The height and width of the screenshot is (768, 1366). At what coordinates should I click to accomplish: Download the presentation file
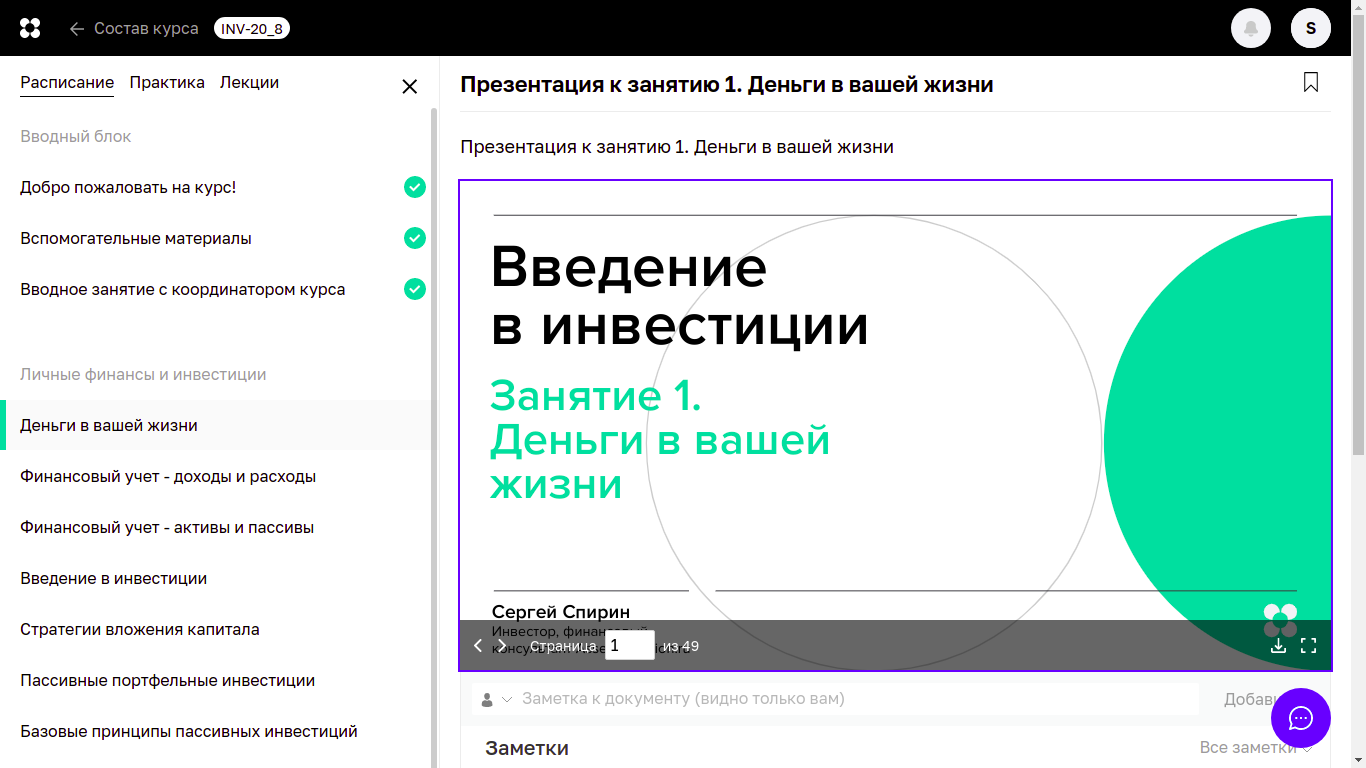[x=1278, y=646]
